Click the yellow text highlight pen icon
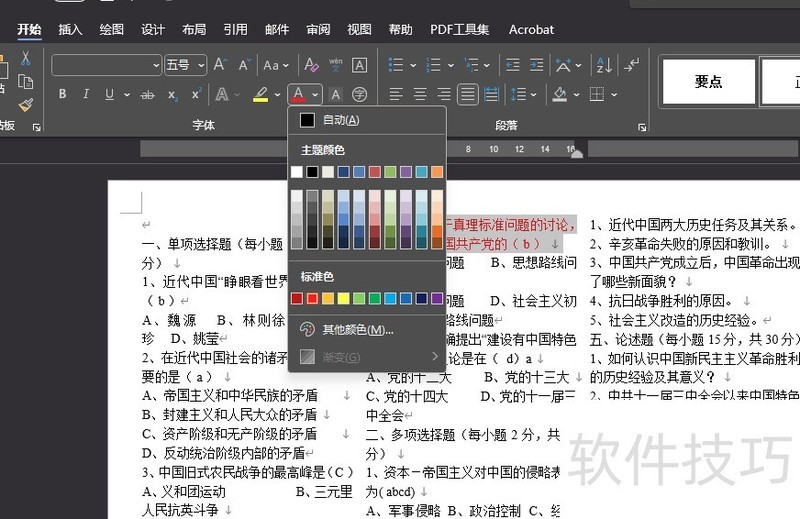This screenshot has width=800, height=519. (x=259, y=95)
